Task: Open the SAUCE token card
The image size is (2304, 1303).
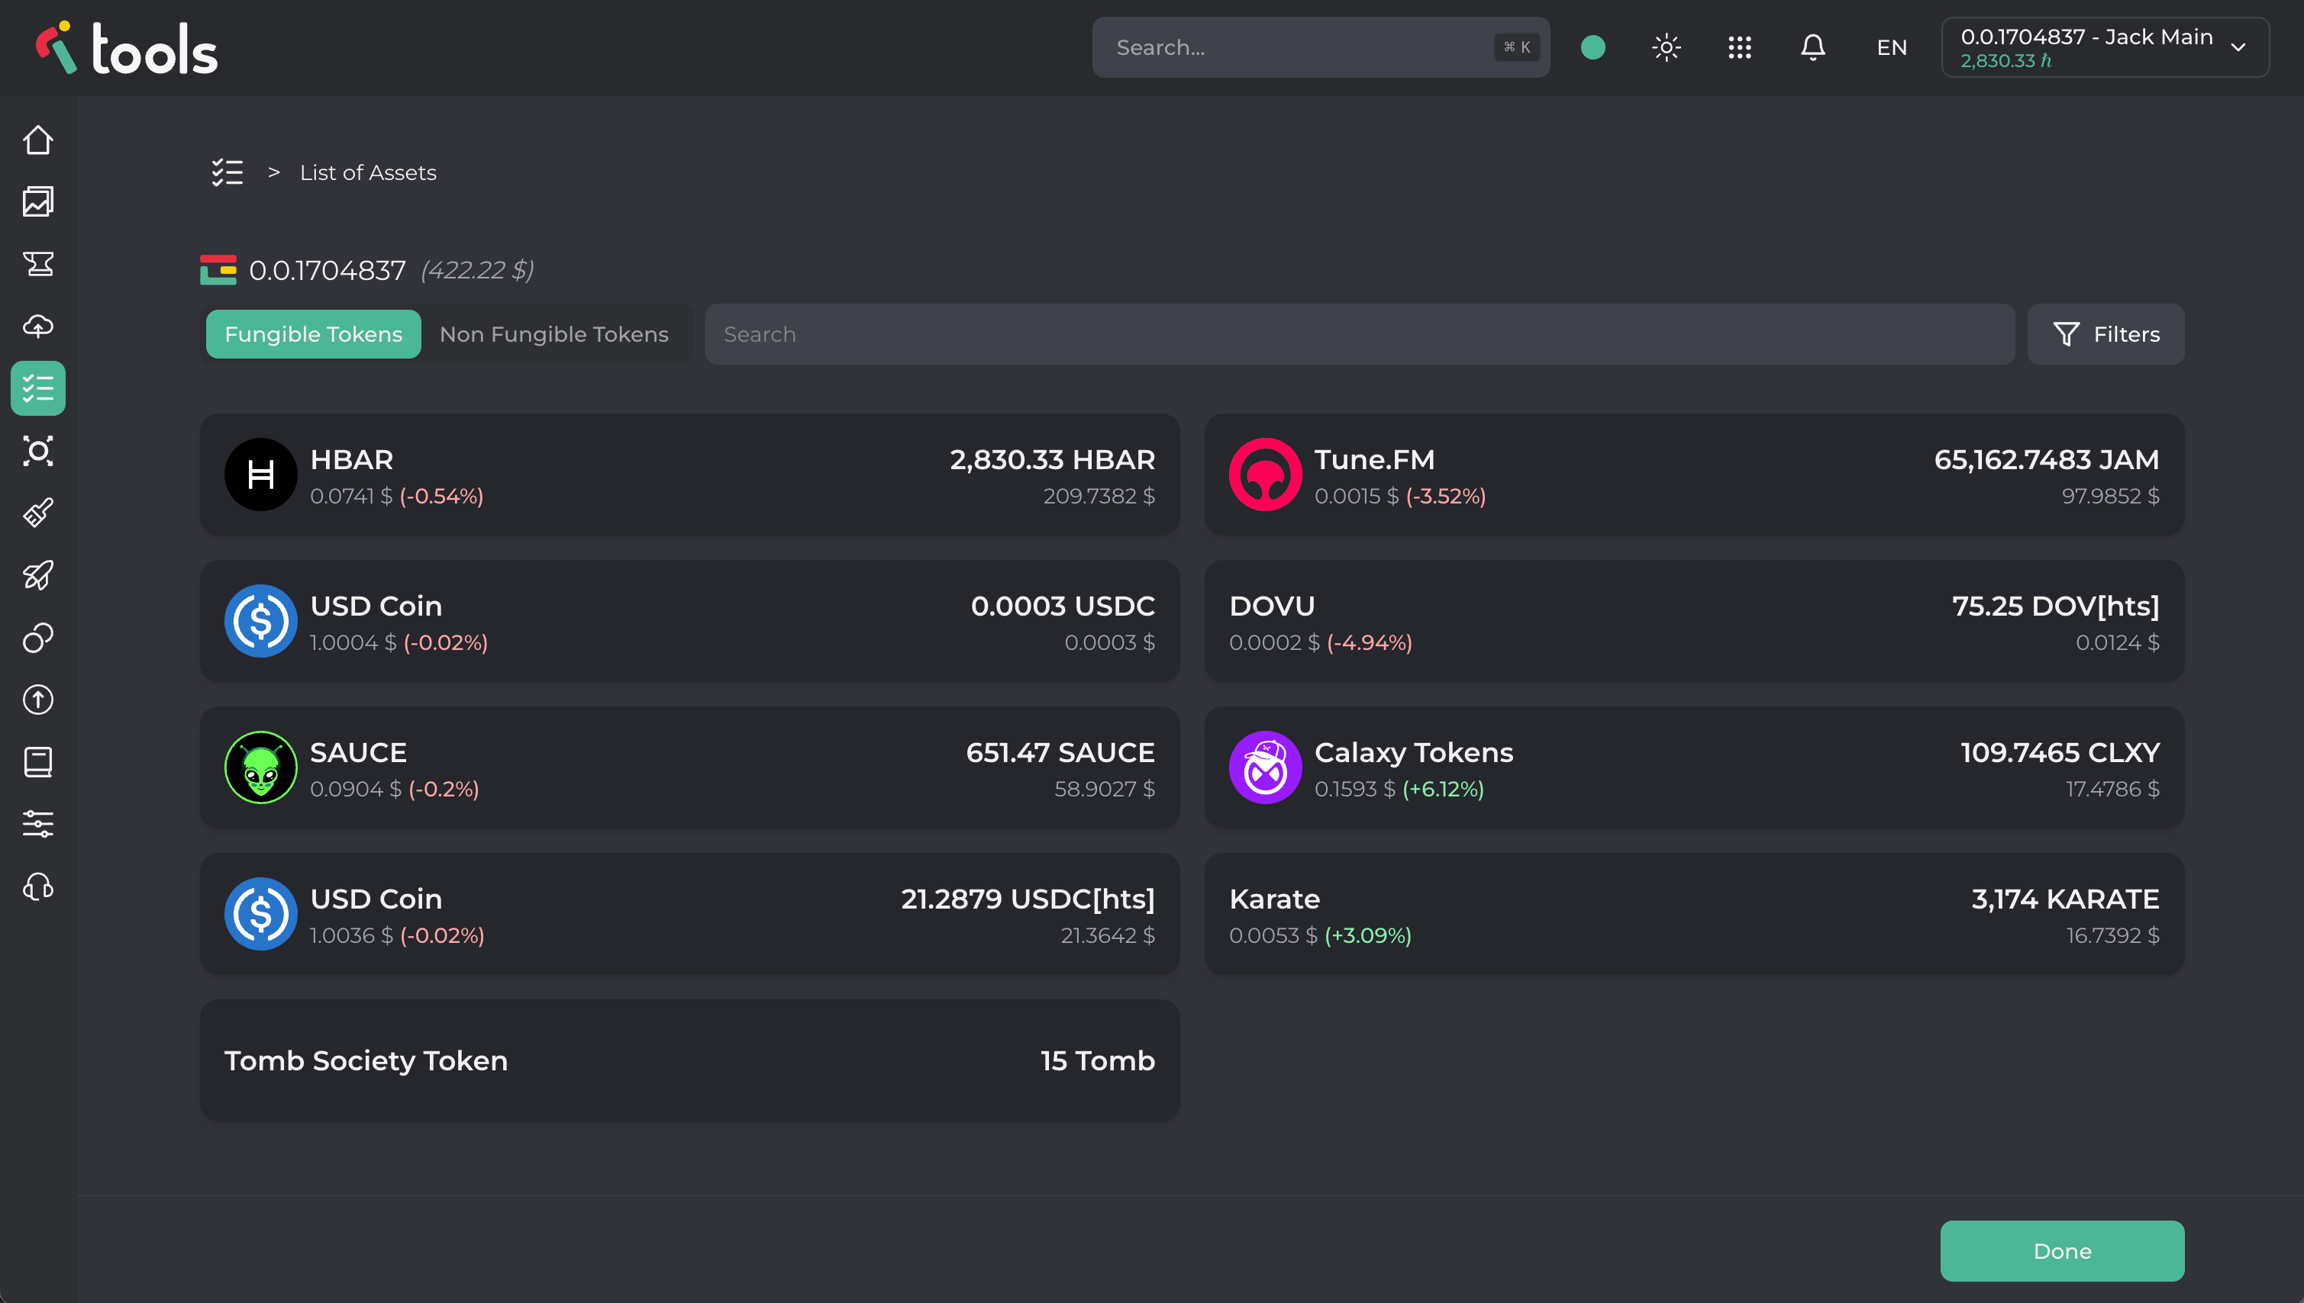Action: tap(689, 768)
